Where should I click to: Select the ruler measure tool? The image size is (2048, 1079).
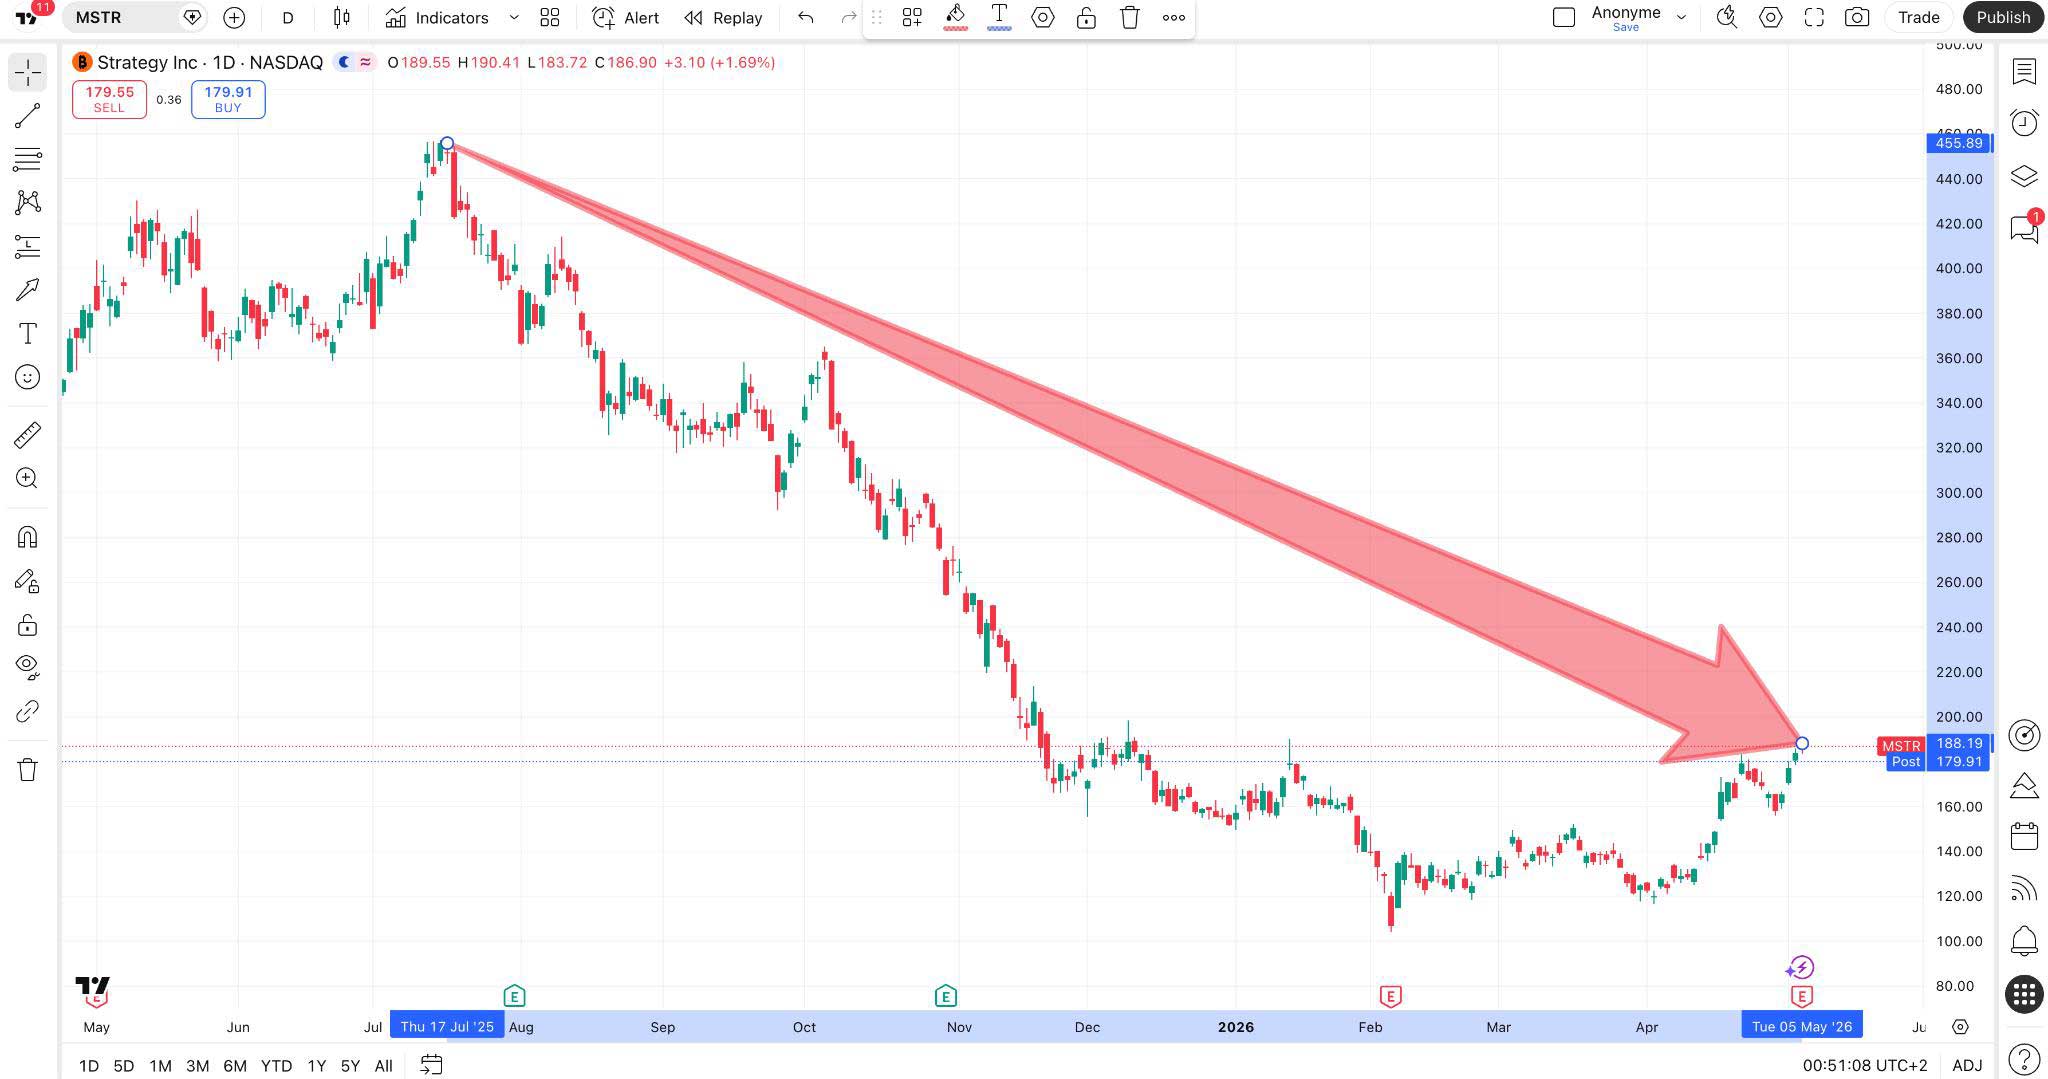(x=28, y=434)
